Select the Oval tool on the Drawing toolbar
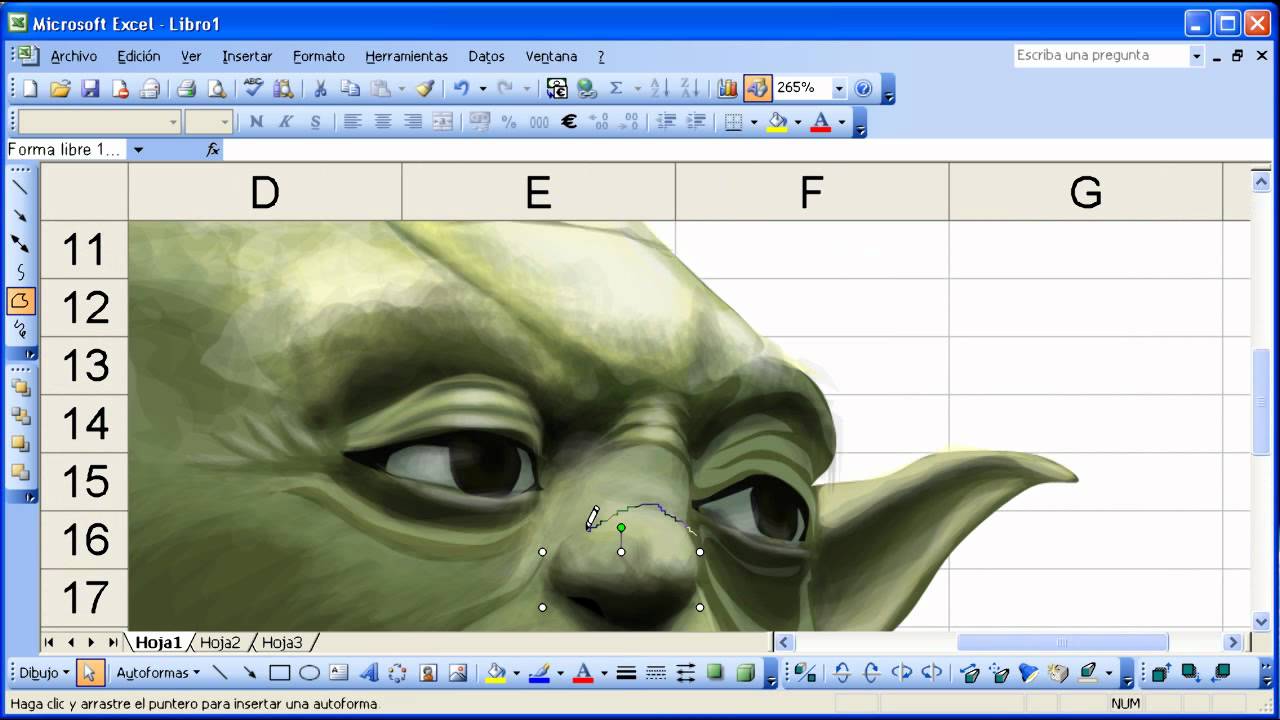This screenshot has width=1280, height=720. pyautogui.click(x=310, y=673)
